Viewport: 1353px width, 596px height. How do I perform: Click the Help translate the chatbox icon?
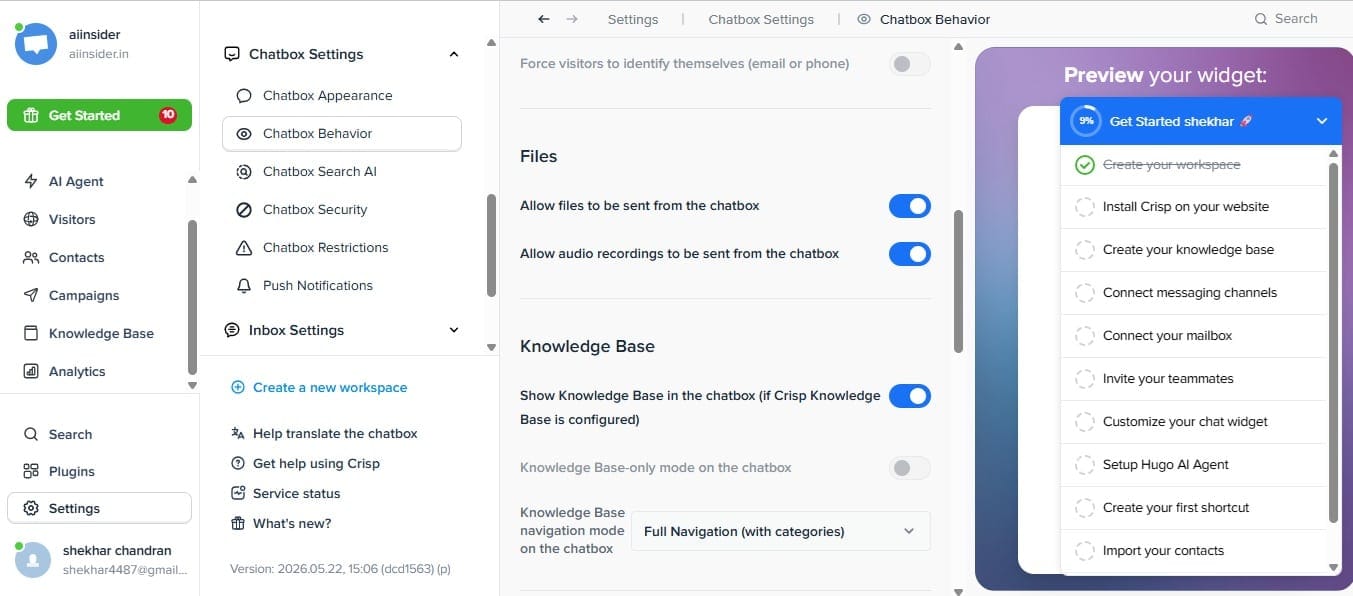coord(238,433)
